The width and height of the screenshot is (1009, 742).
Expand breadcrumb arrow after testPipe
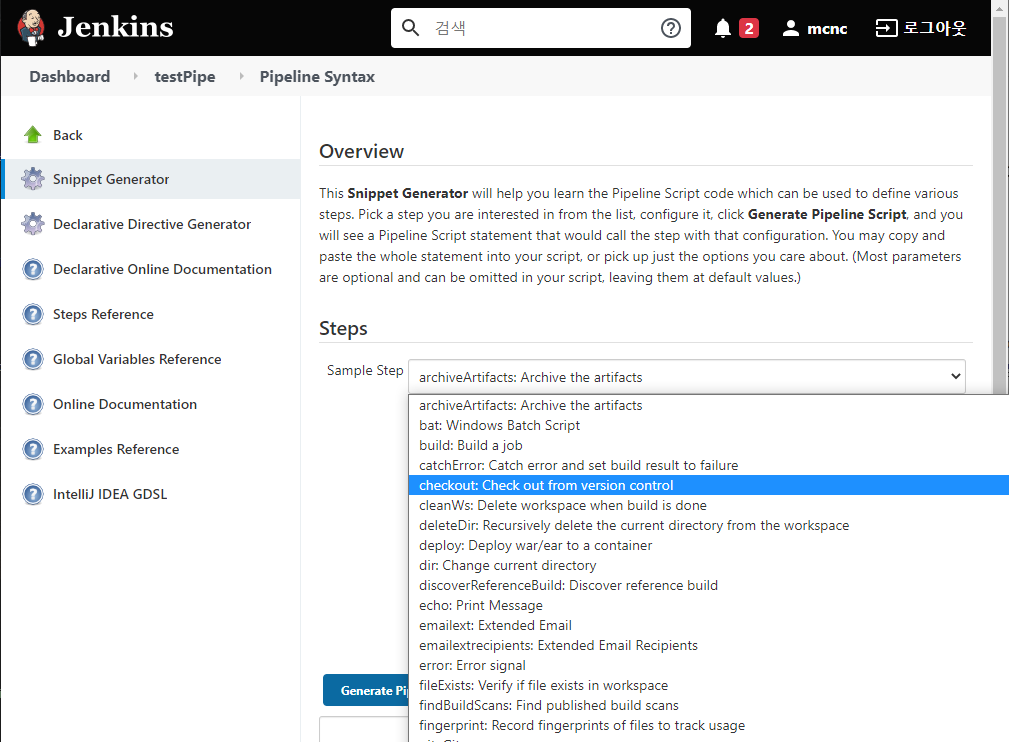[x=241, y=76]
